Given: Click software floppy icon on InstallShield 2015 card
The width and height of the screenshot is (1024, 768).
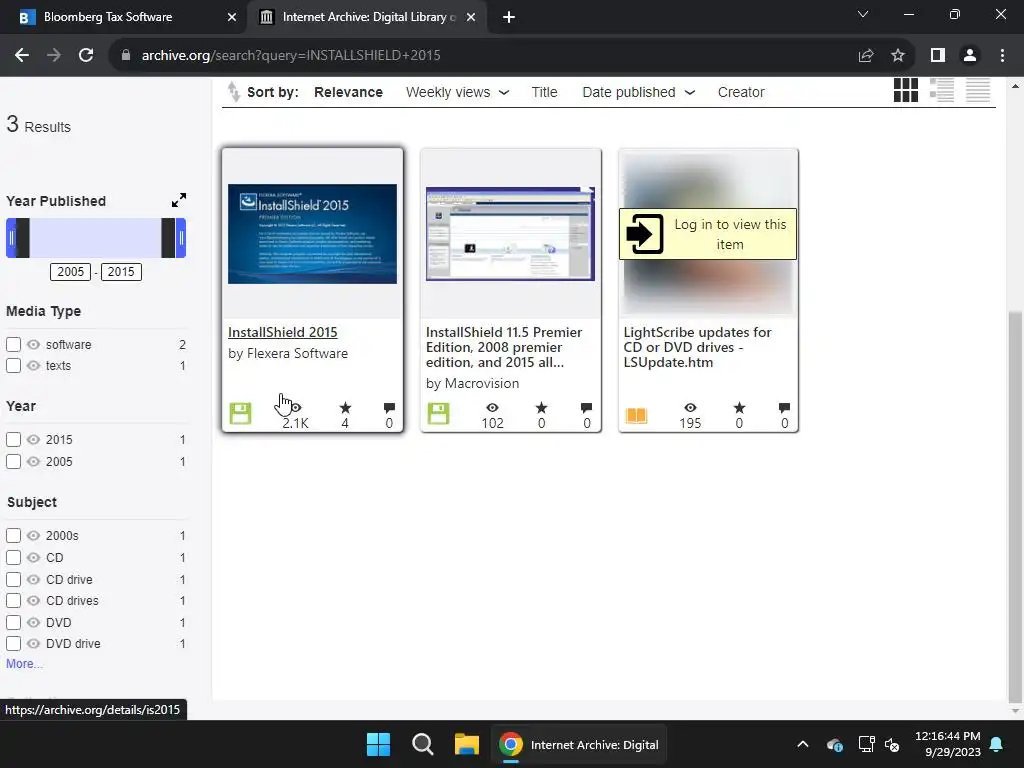Looking at the screenshot, I should tap(240, 413).
